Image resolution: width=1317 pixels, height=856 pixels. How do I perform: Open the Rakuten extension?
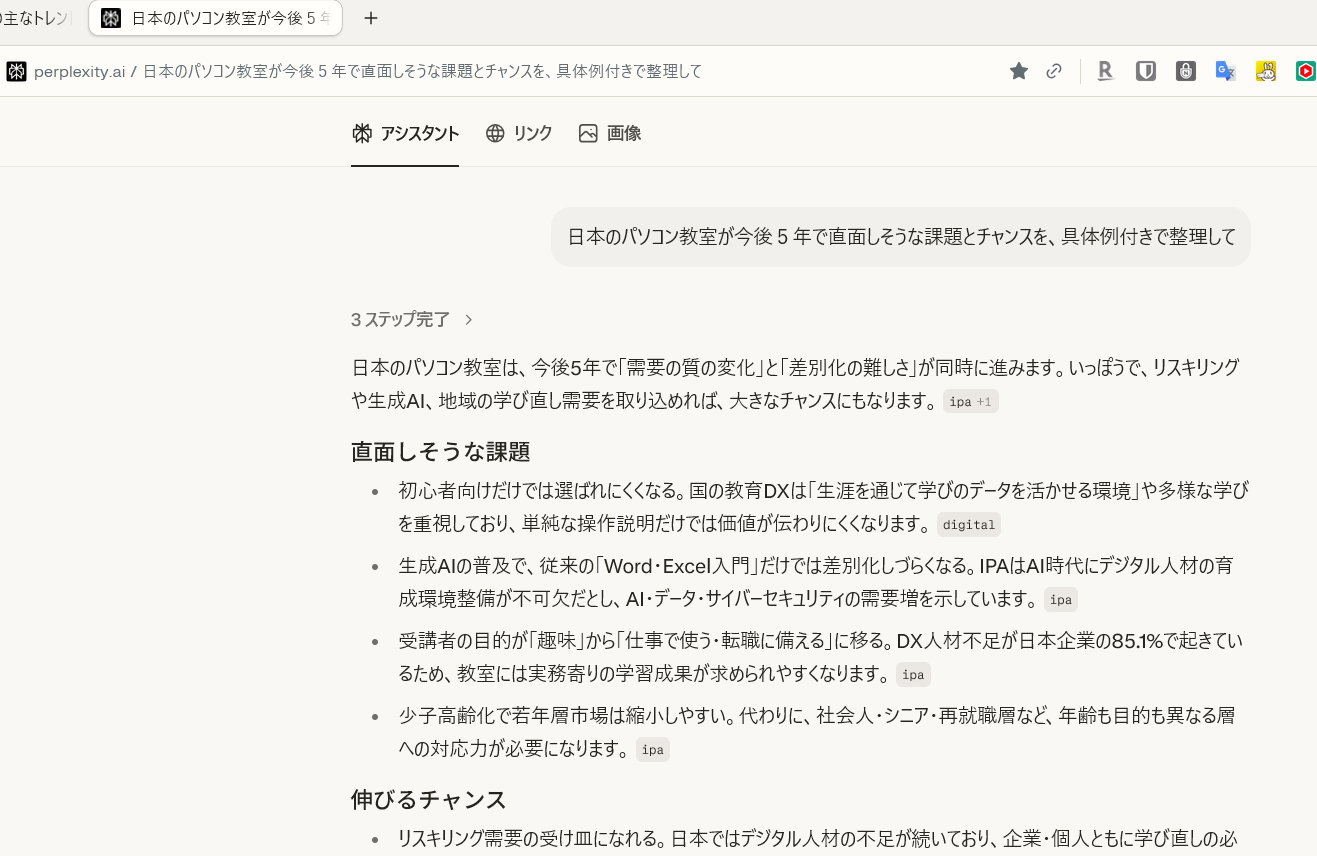[x=1105, y=71]
